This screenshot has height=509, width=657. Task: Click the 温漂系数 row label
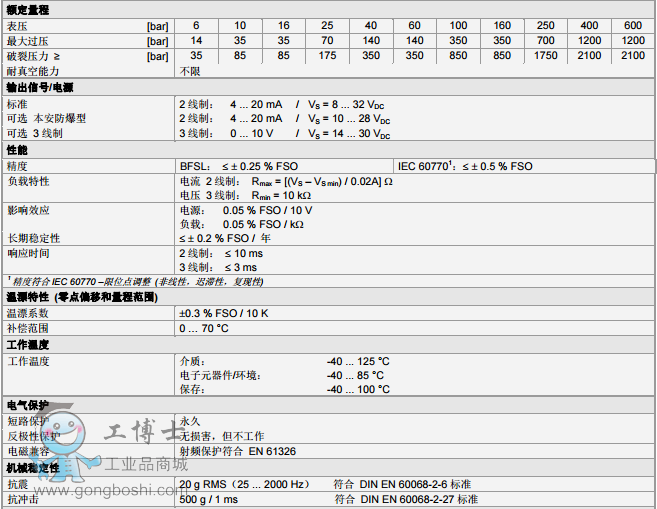point(28,313)
